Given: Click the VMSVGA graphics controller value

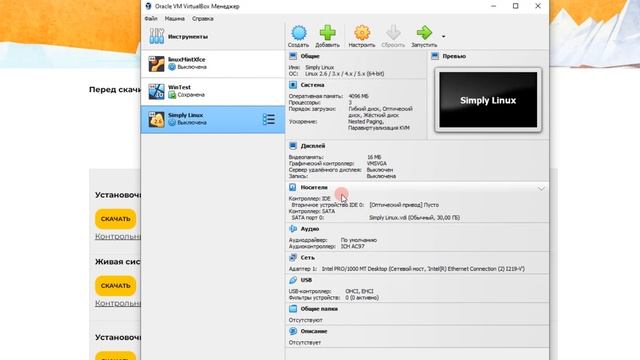Looking at the screenshot, I should [376, 163].
